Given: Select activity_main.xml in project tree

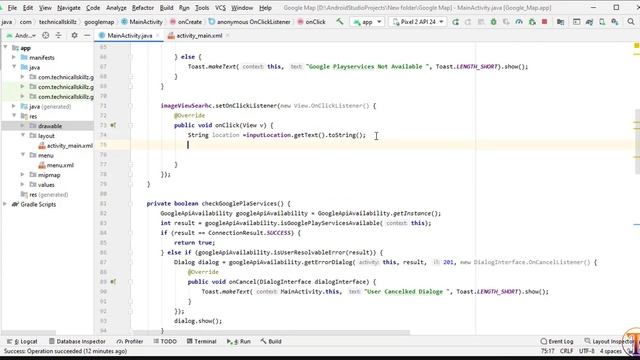Looking at the screenshot, I should point(65,146).
